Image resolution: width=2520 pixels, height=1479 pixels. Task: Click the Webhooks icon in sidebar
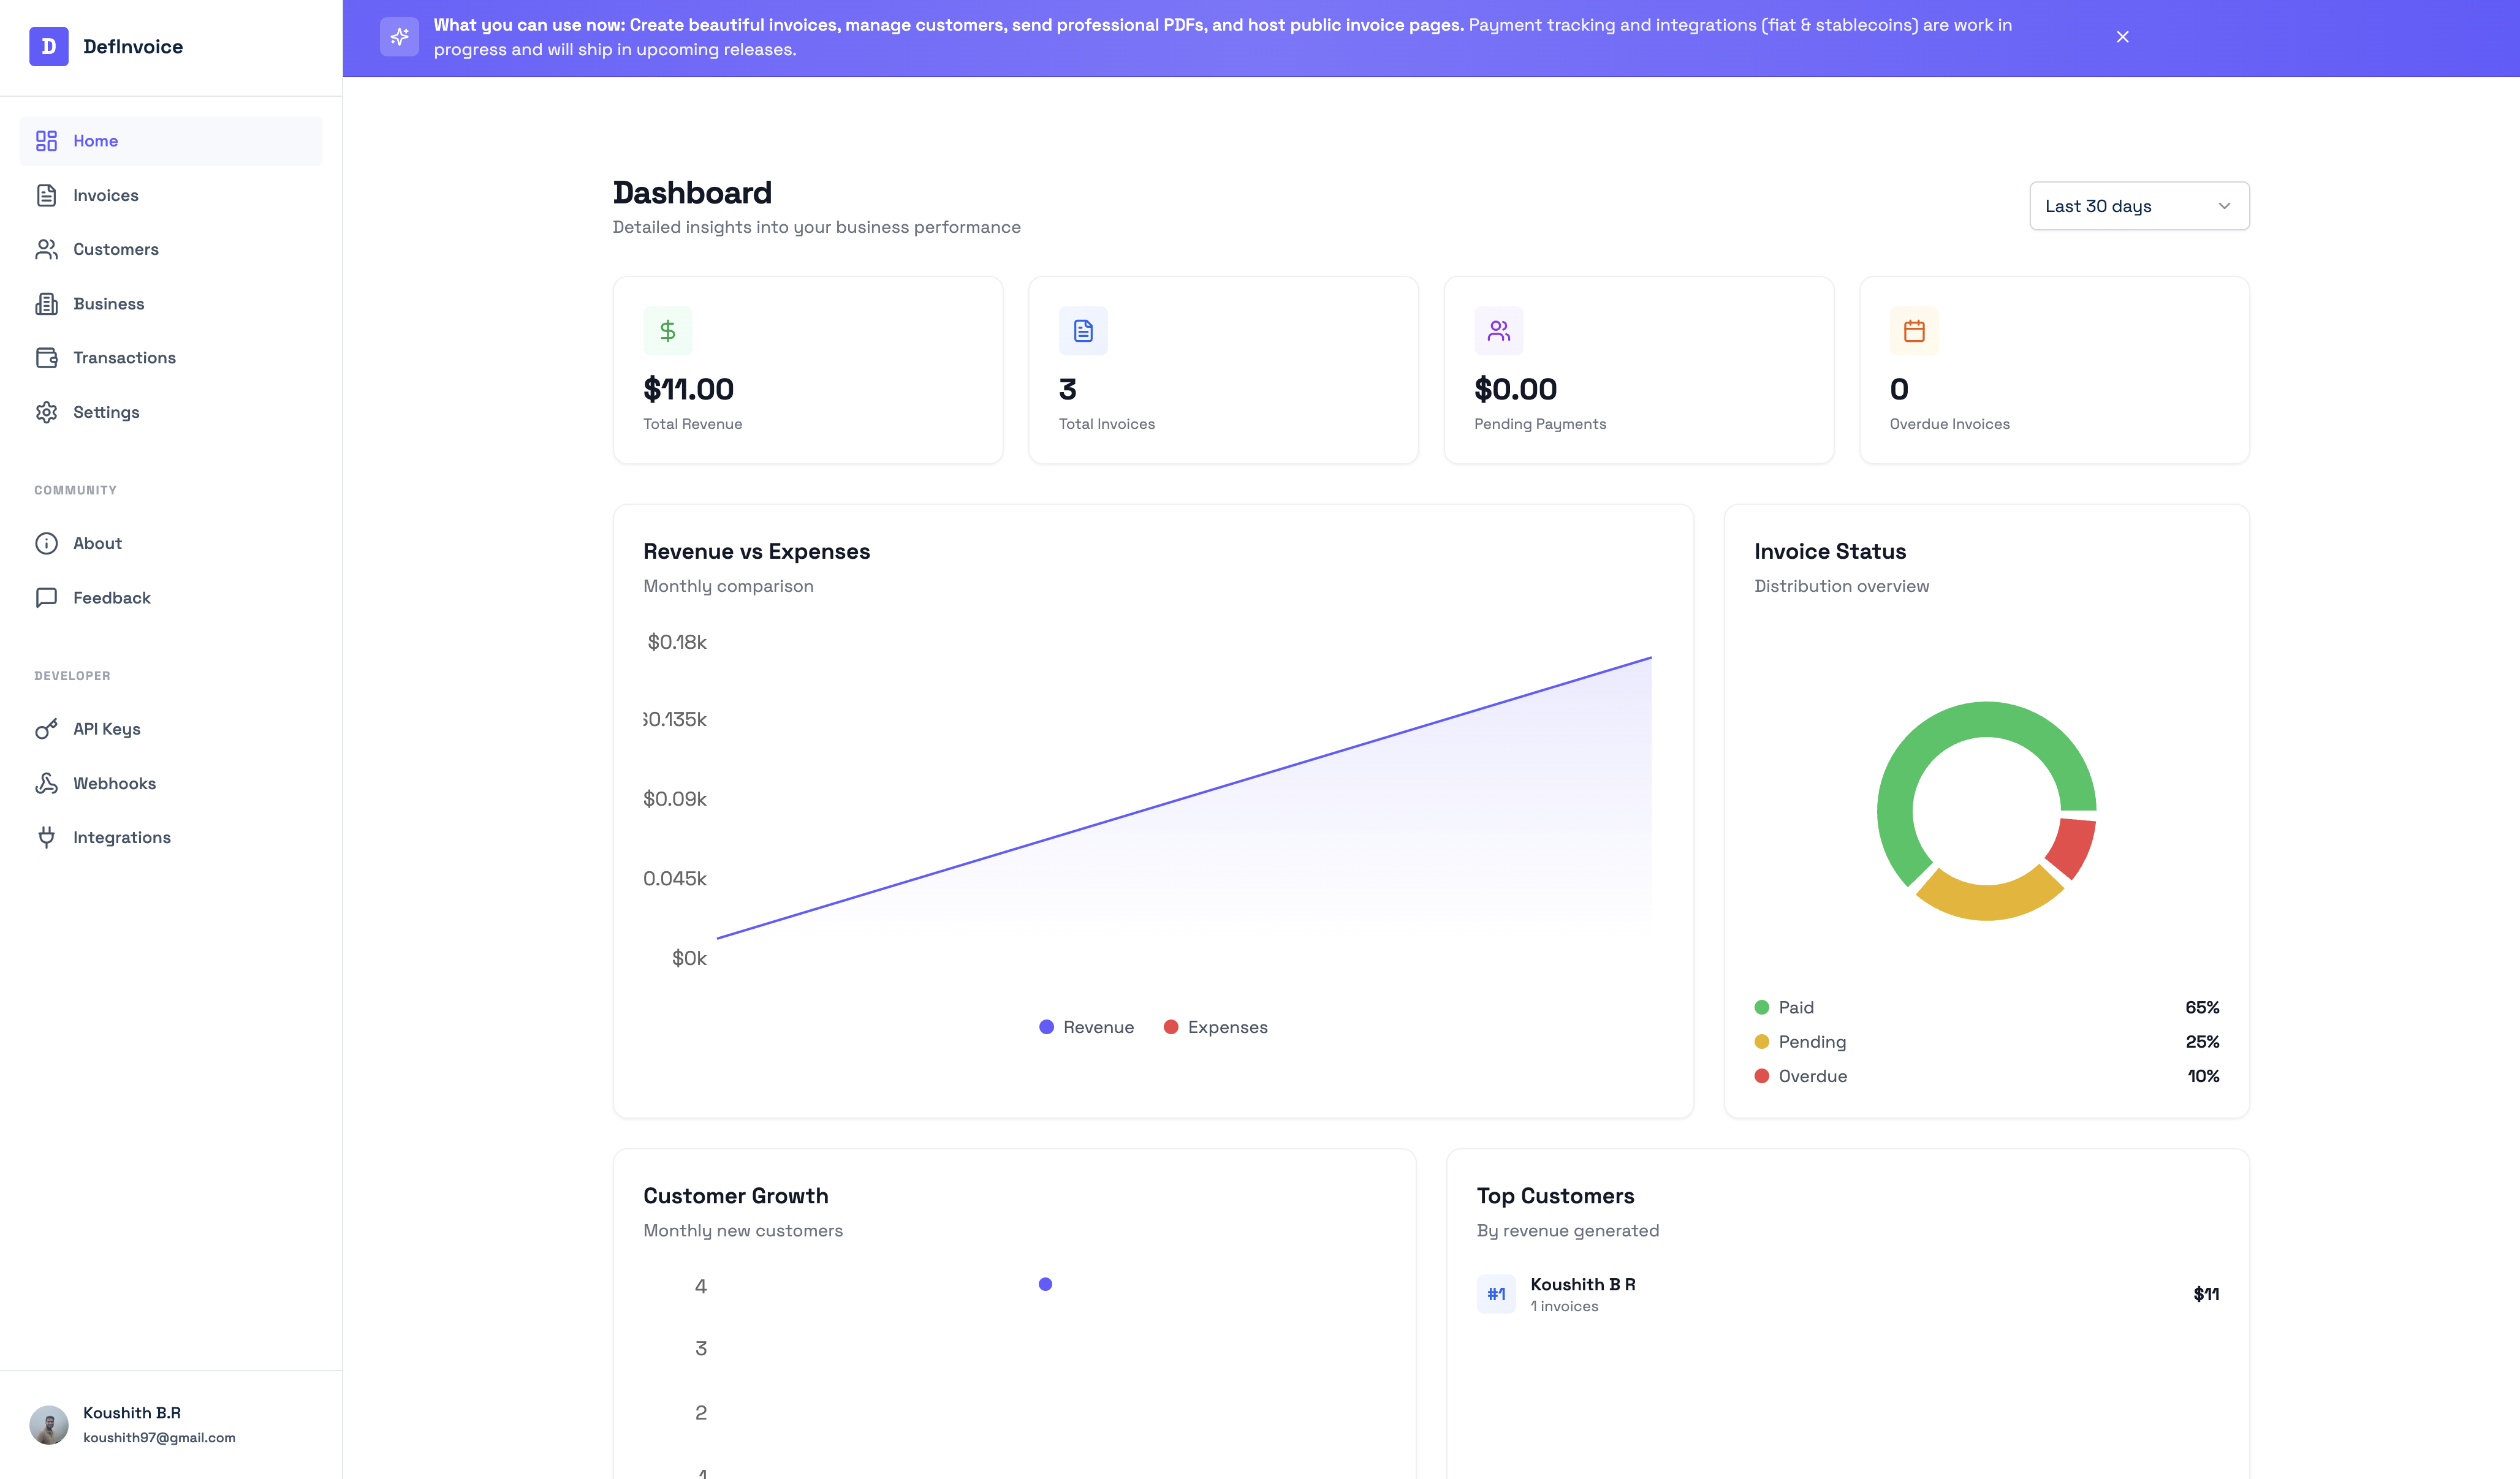(x=46, y=783)
